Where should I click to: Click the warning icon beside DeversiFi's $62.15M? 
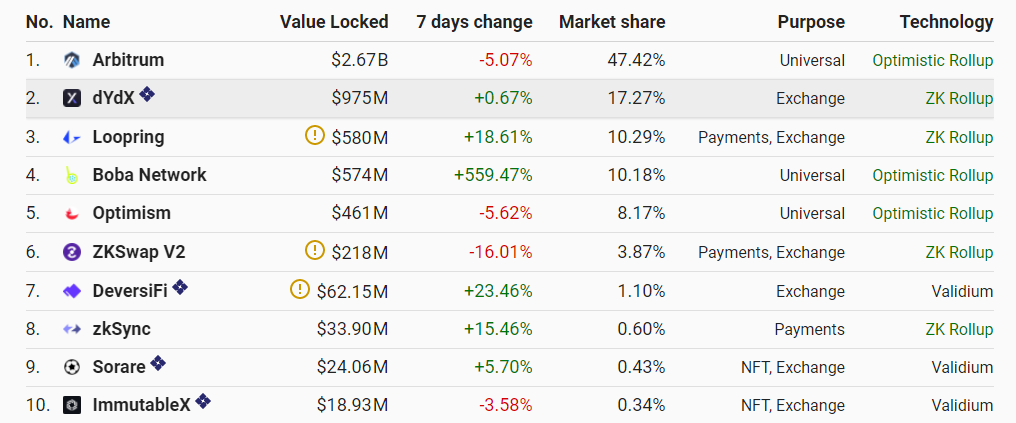click(299, 289)
